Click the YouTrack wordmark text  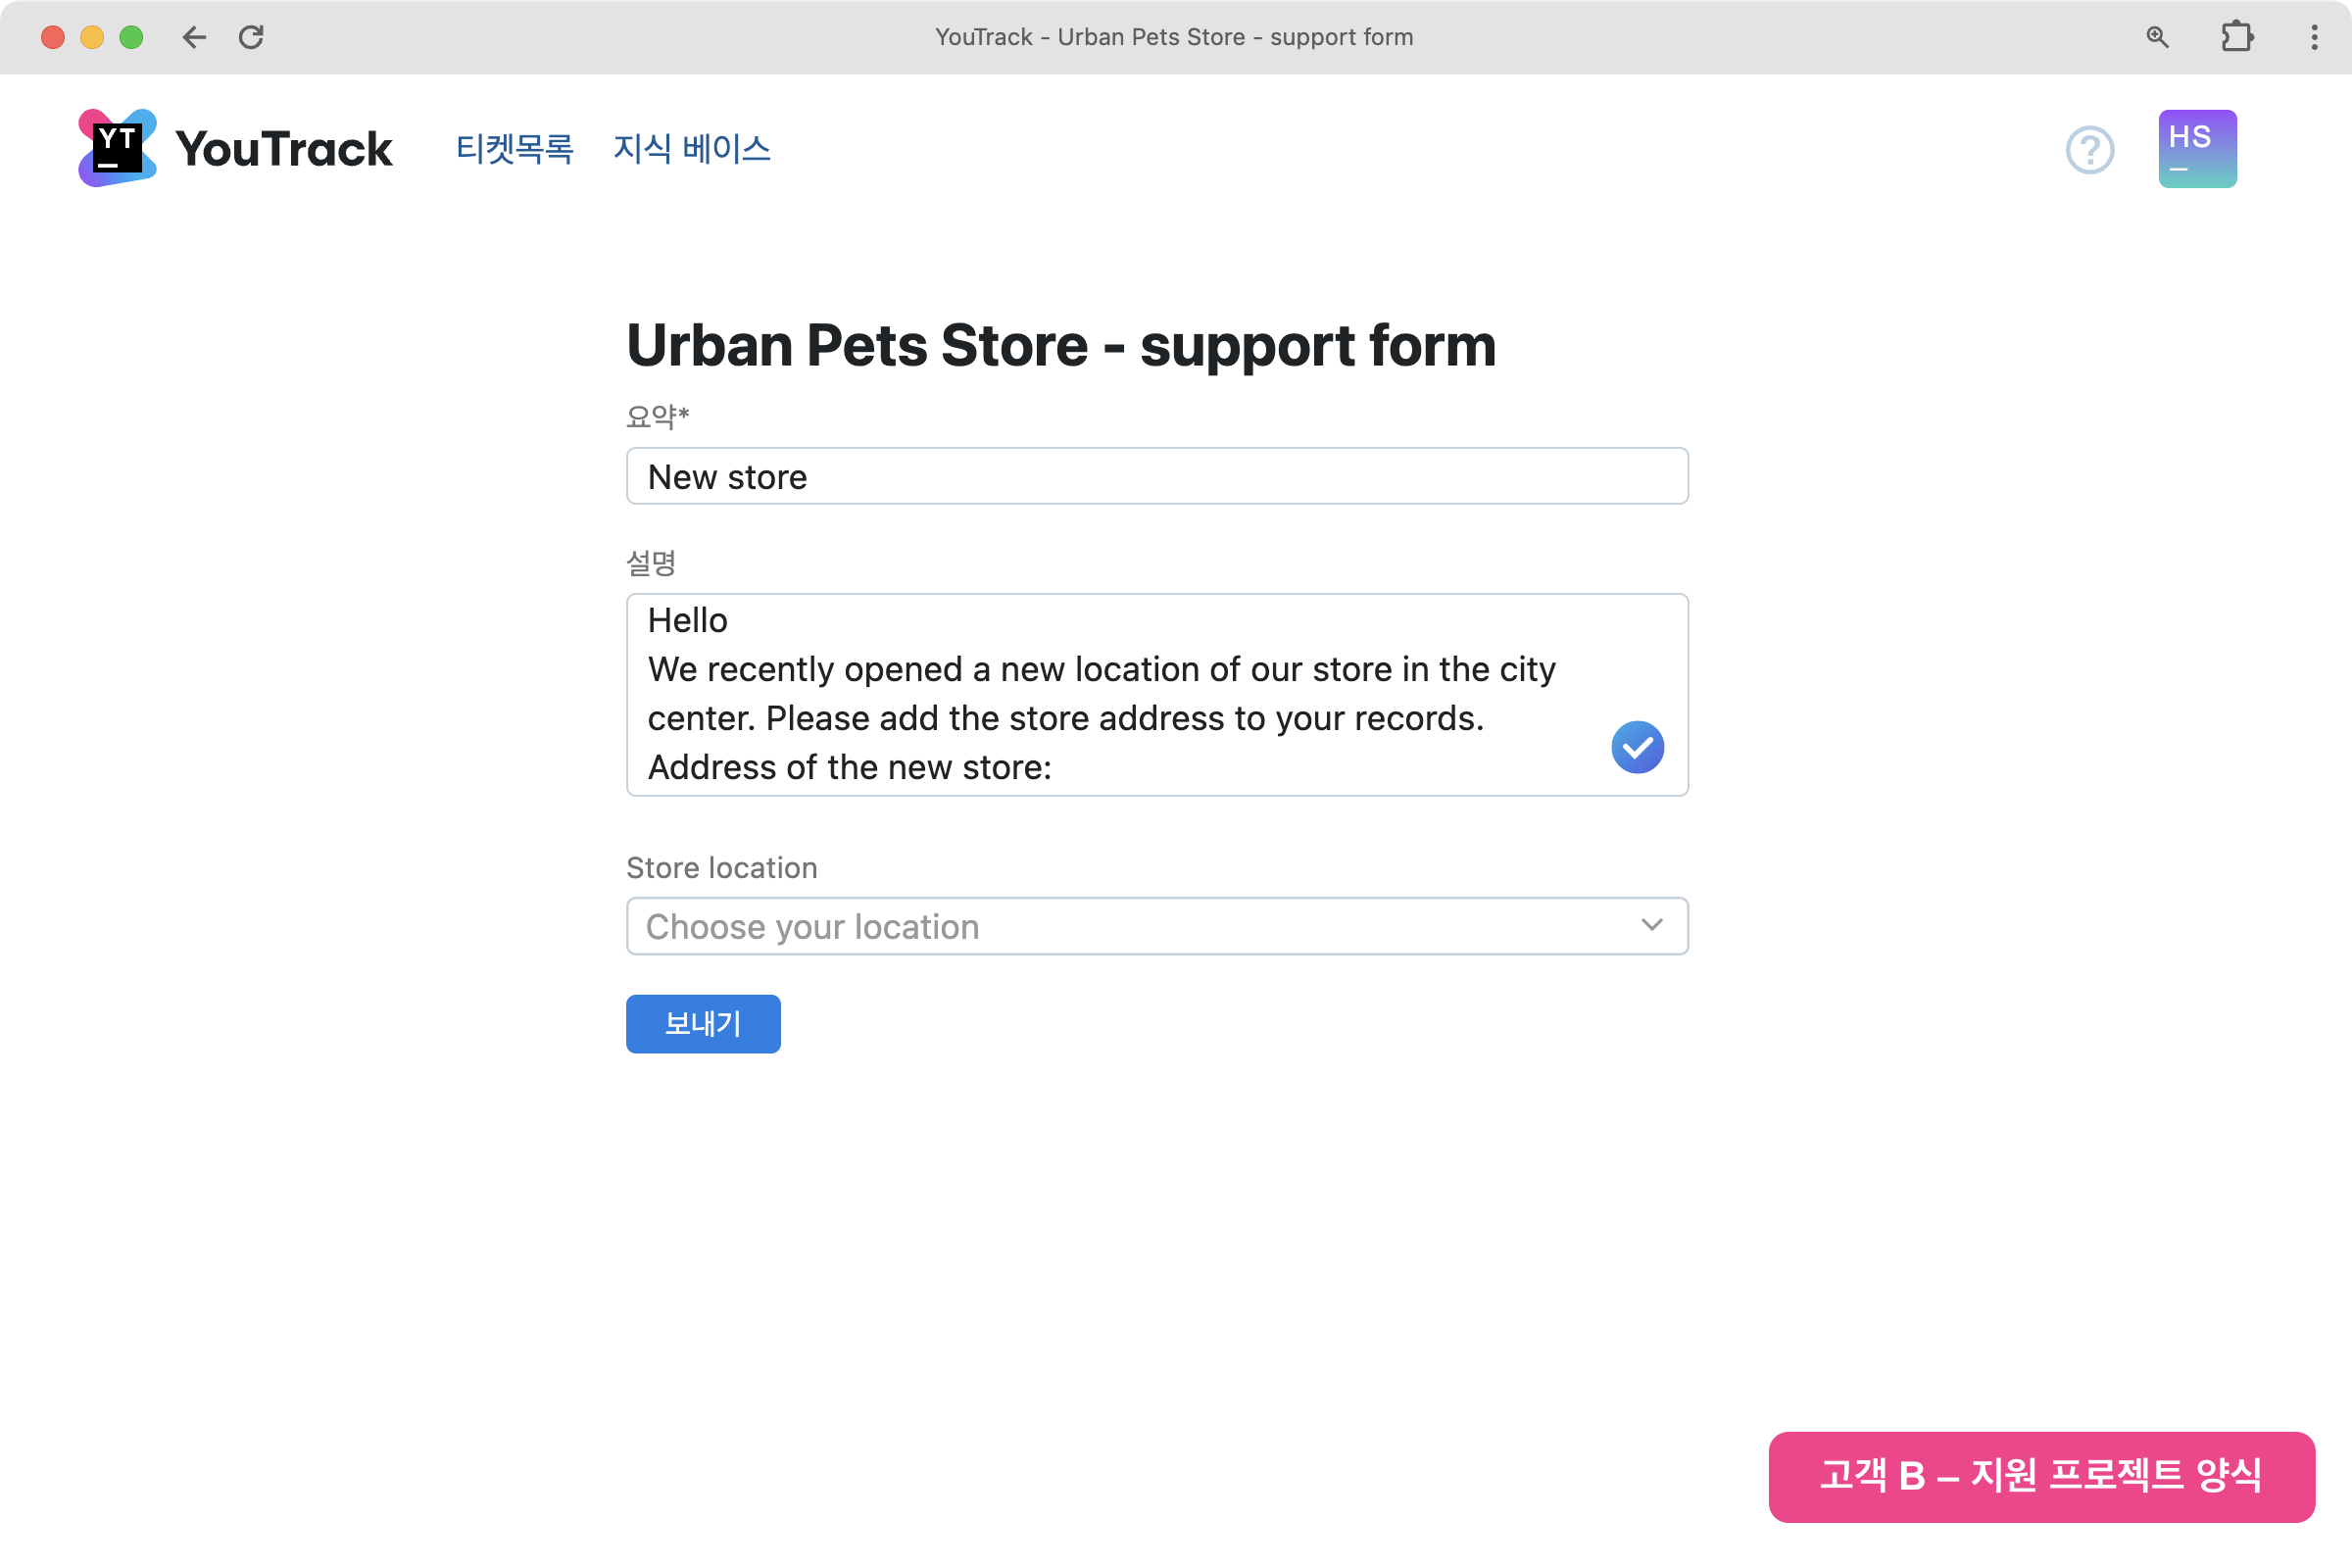284,149
